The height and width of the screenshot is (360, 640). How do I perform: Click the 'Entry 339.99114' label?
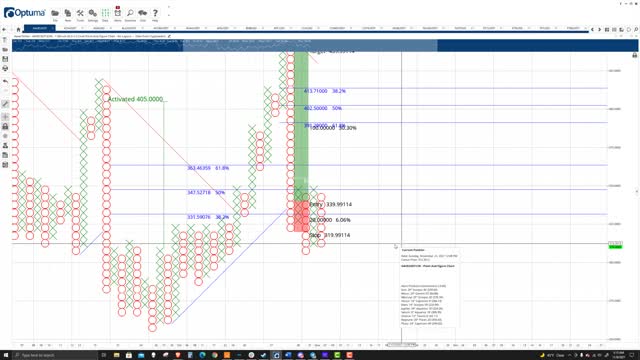click(331, 204)
